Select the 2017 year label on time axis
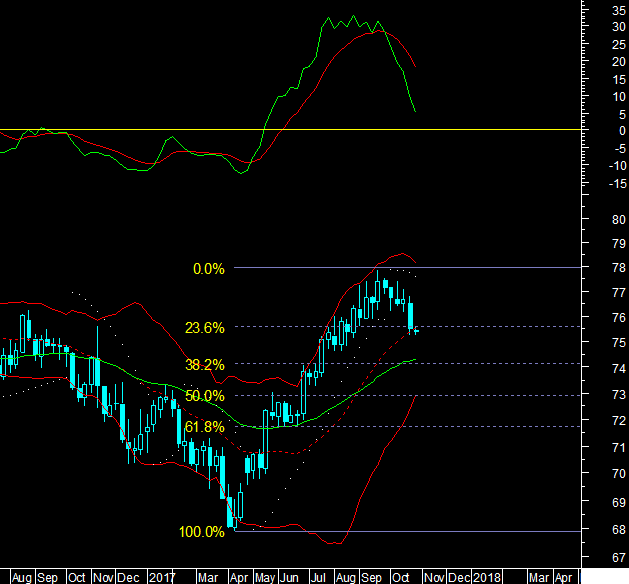Viewport: 629px width, 584px height. tap(162, 578)
